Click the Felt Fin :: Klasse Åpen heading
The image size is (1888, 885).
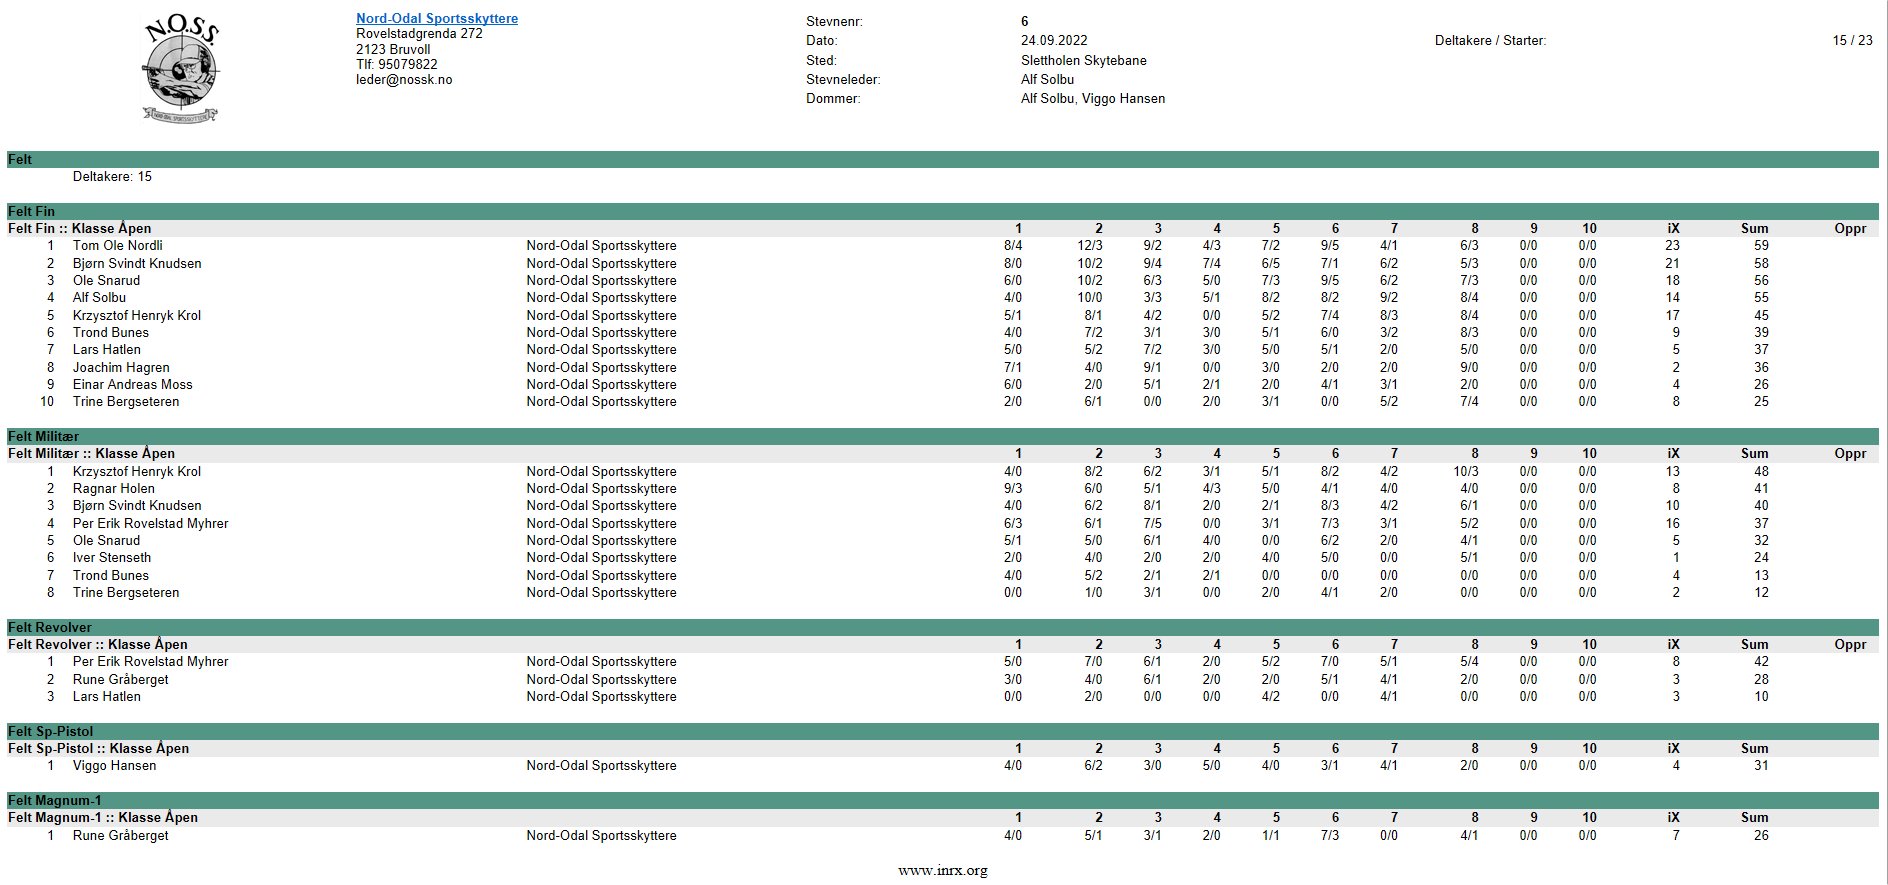(x=80, y=229)
